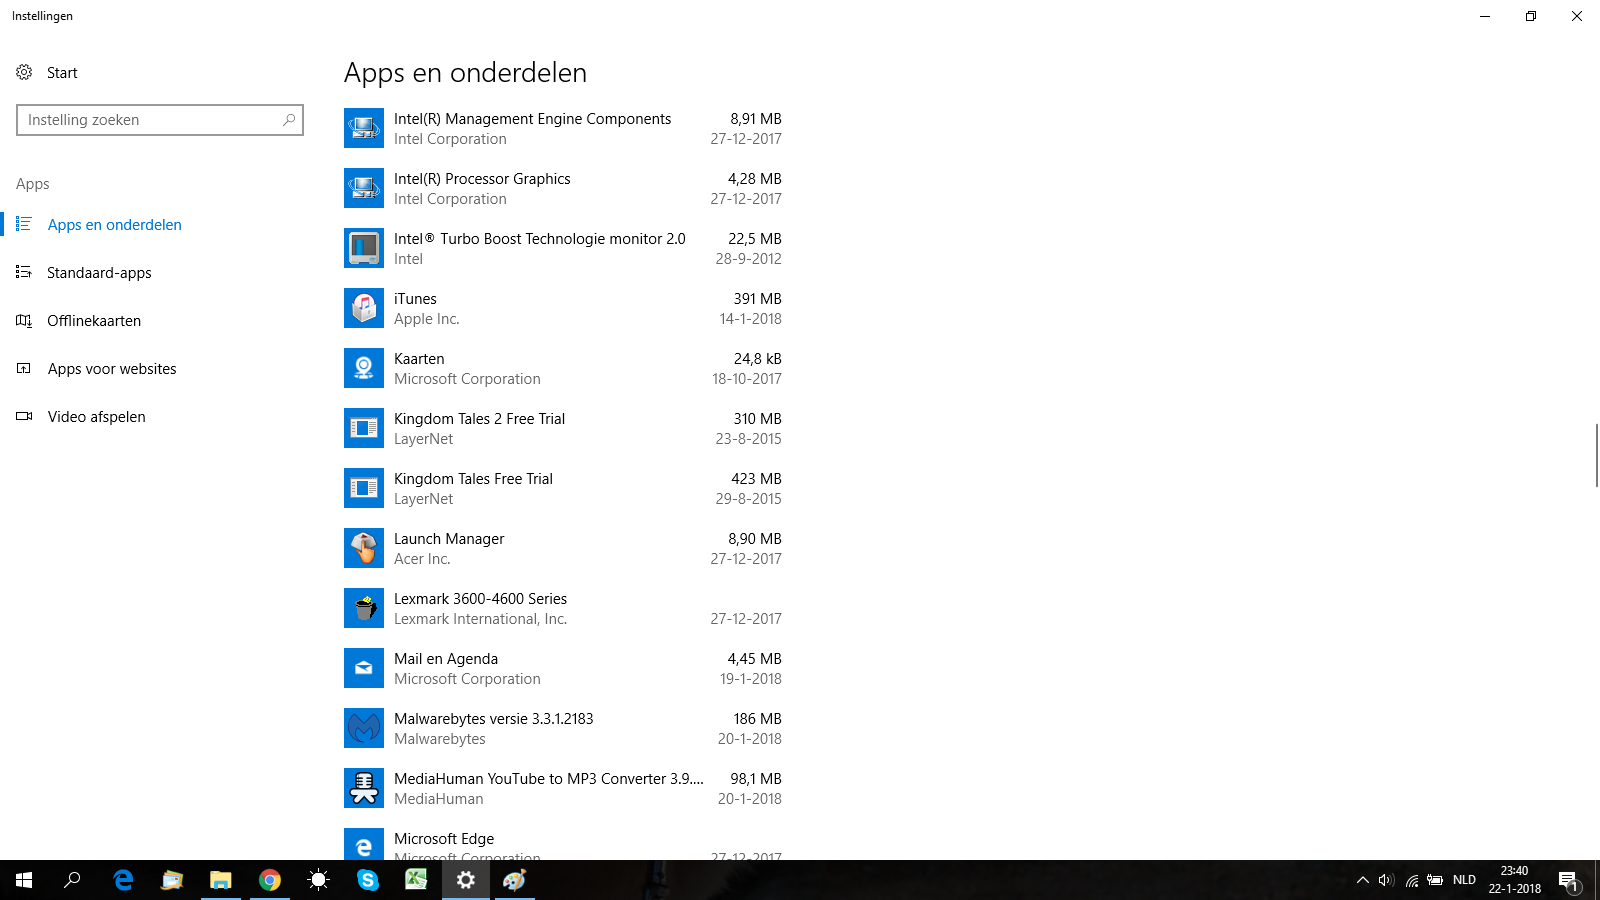Select Mail en Agenda entry text
The height and width of the screenshot is (900, 1600).
[x=446, y=658]
